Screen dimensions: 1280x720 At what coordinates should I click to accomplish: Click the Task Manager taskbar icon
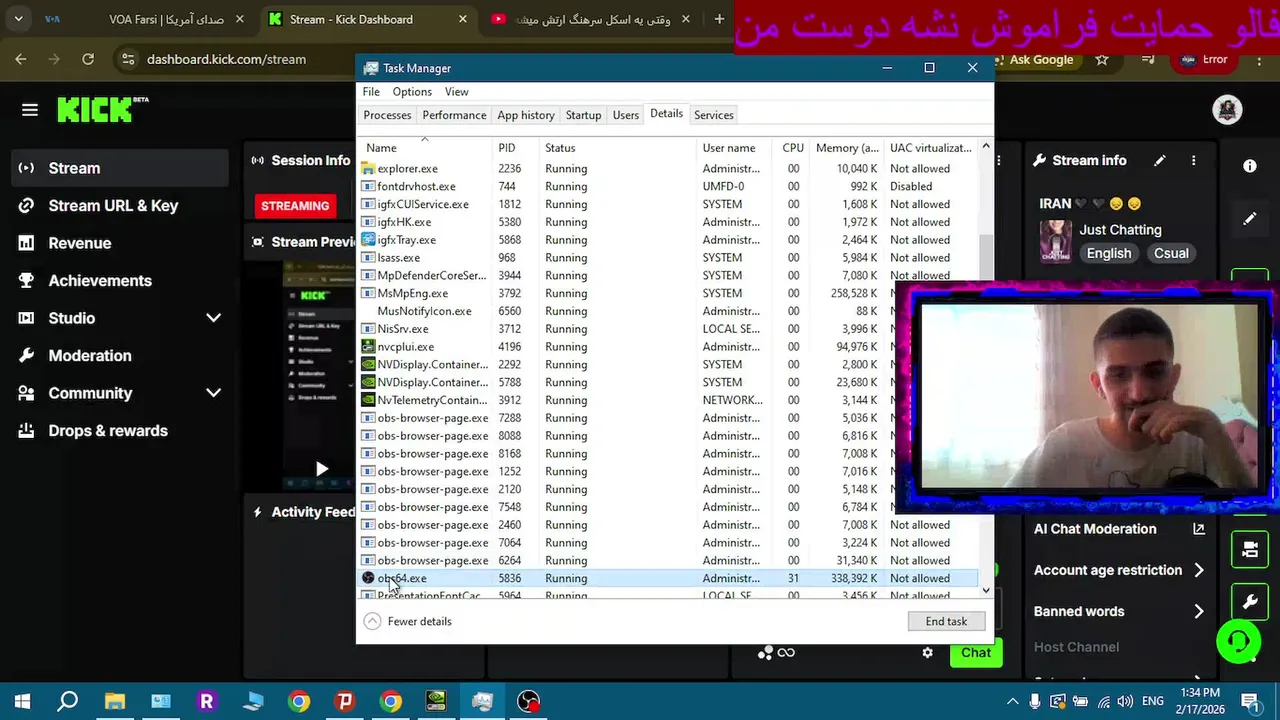(x=482, y=701)
